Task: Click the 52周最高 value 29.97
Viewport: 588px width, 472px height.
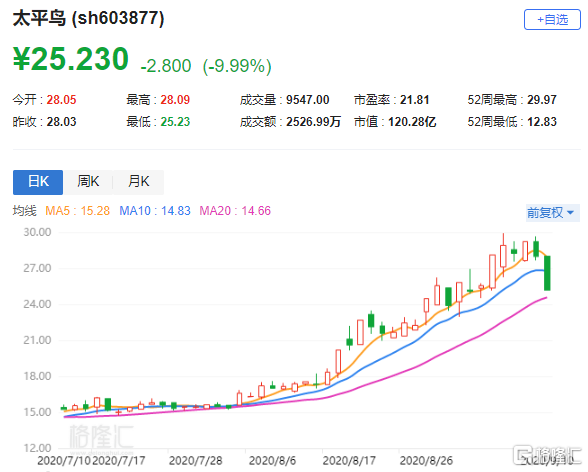Action: [x=542, y=100]
